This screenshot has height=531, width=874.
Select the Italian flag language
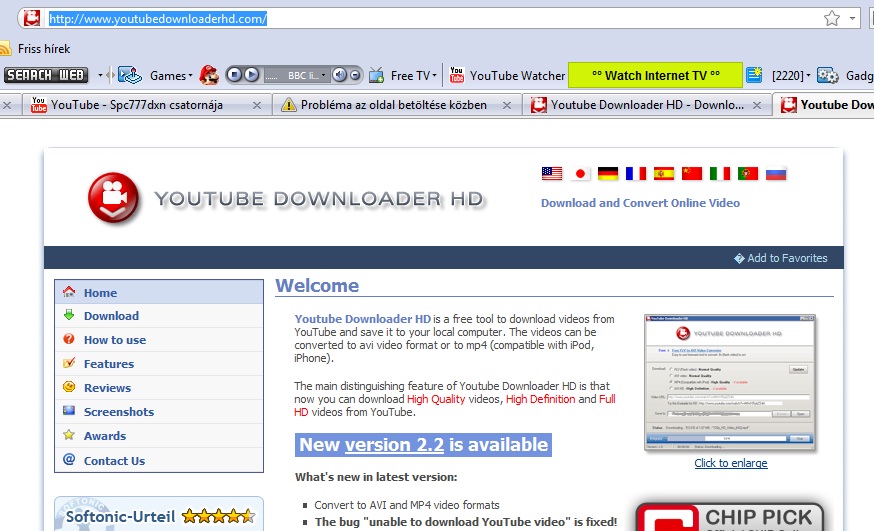[720, 173]
